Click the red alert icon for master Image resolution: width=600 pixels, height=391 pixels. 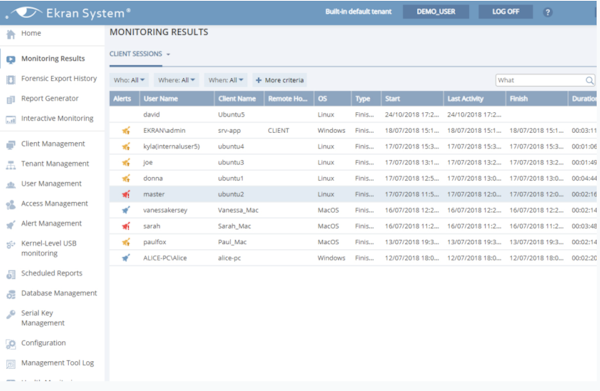[x=126, y=194]
